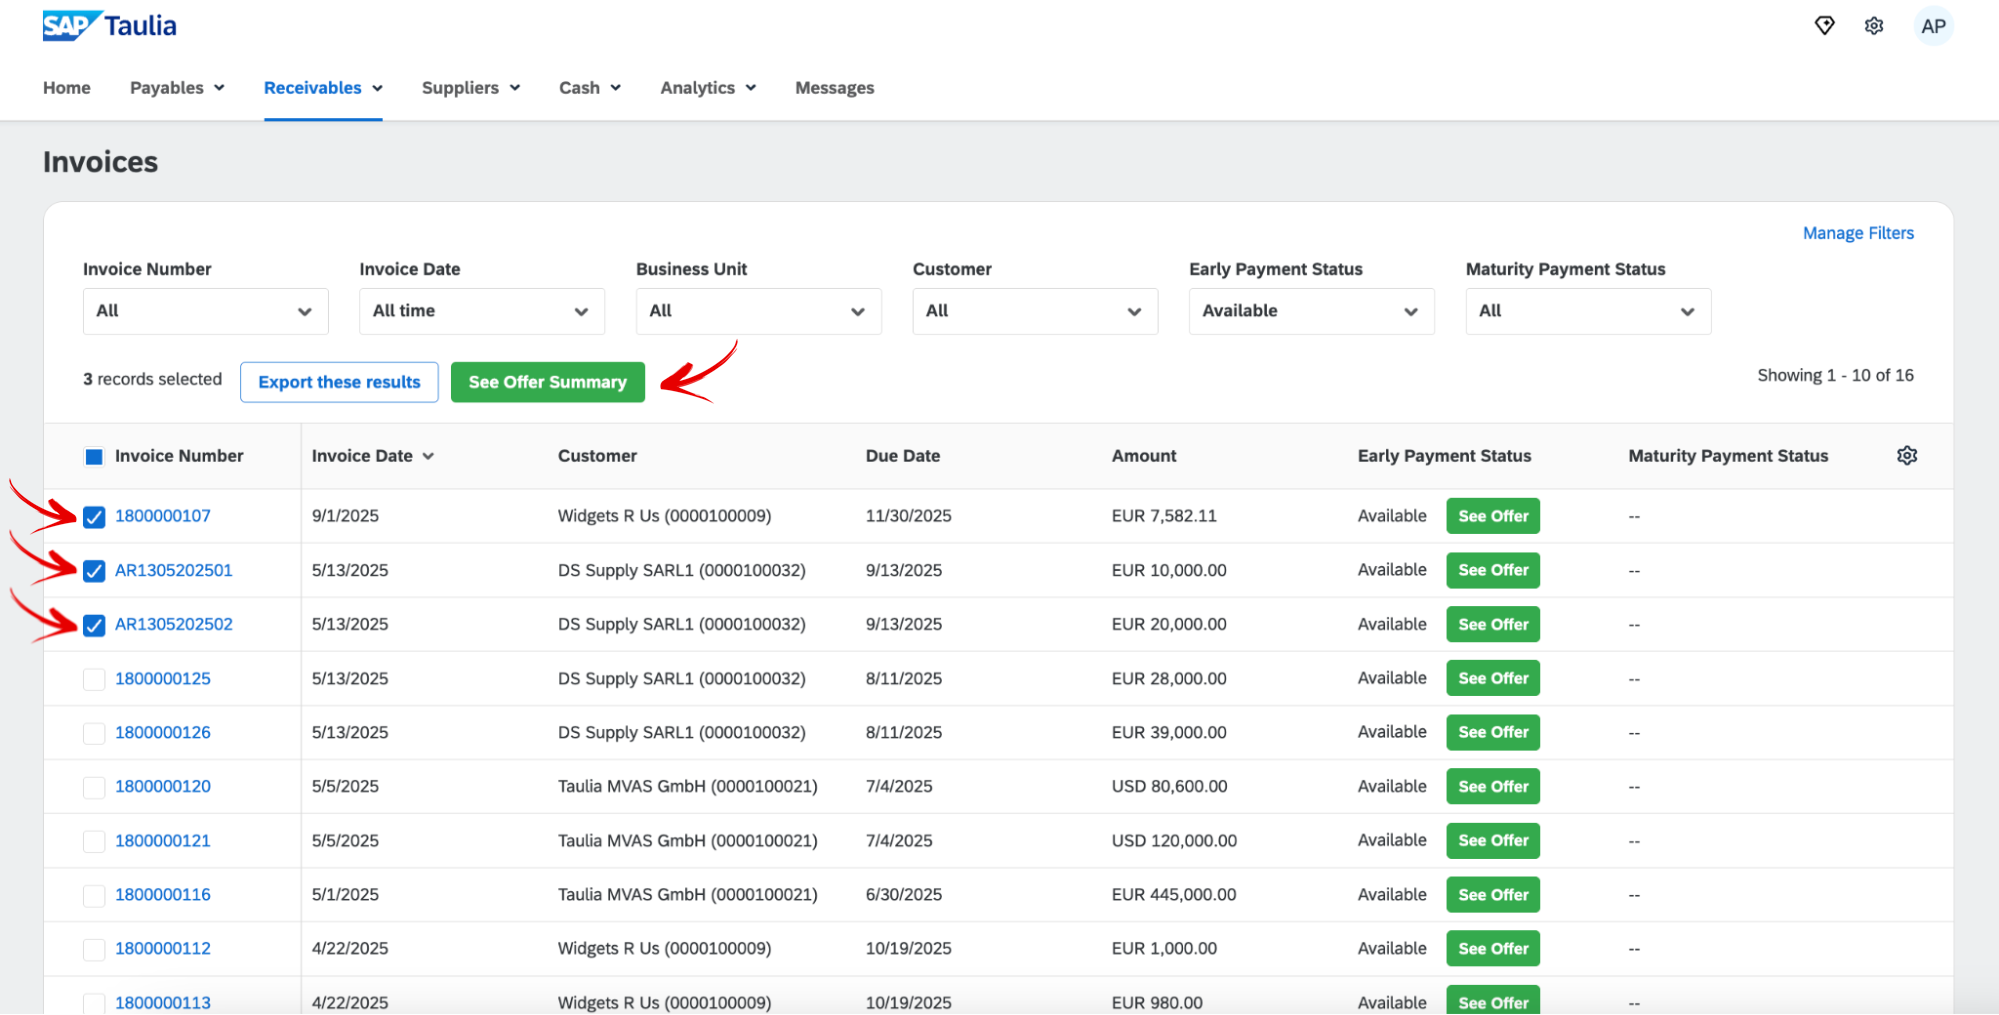
Task: Open invoice link AR1305202501
Action: coord(174,570)
